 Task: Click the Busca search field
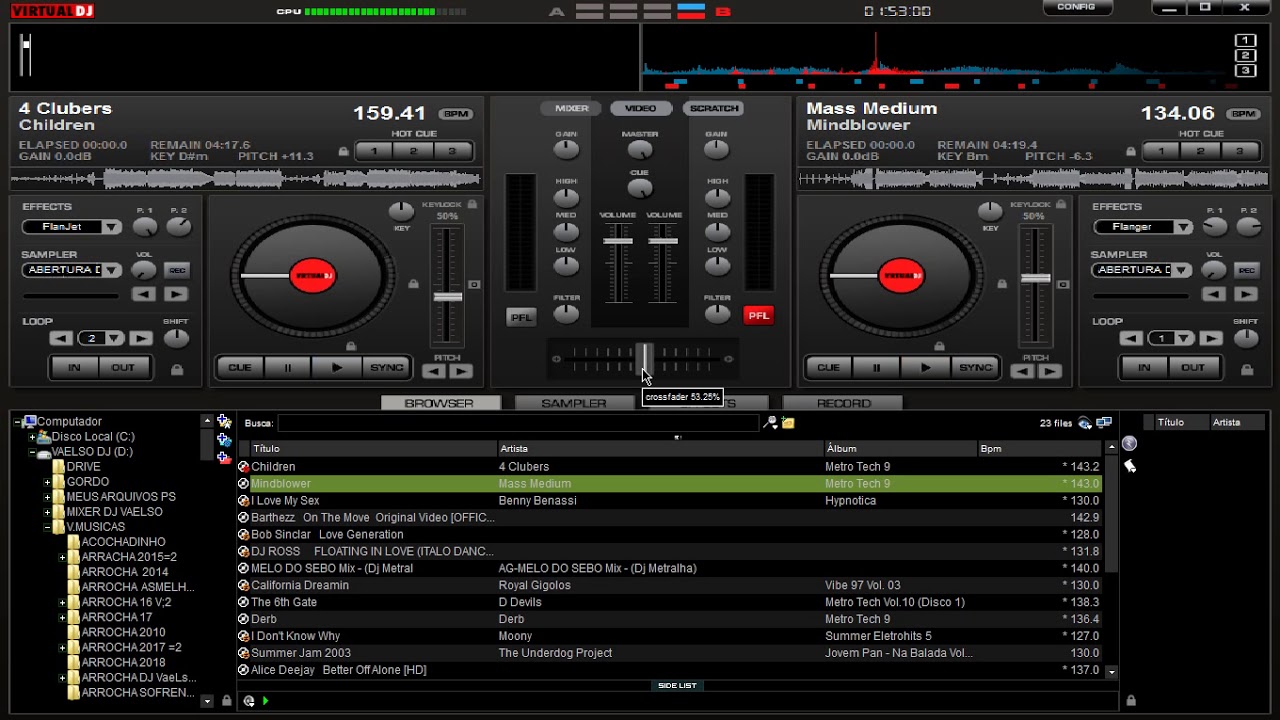tap(517, 423)
